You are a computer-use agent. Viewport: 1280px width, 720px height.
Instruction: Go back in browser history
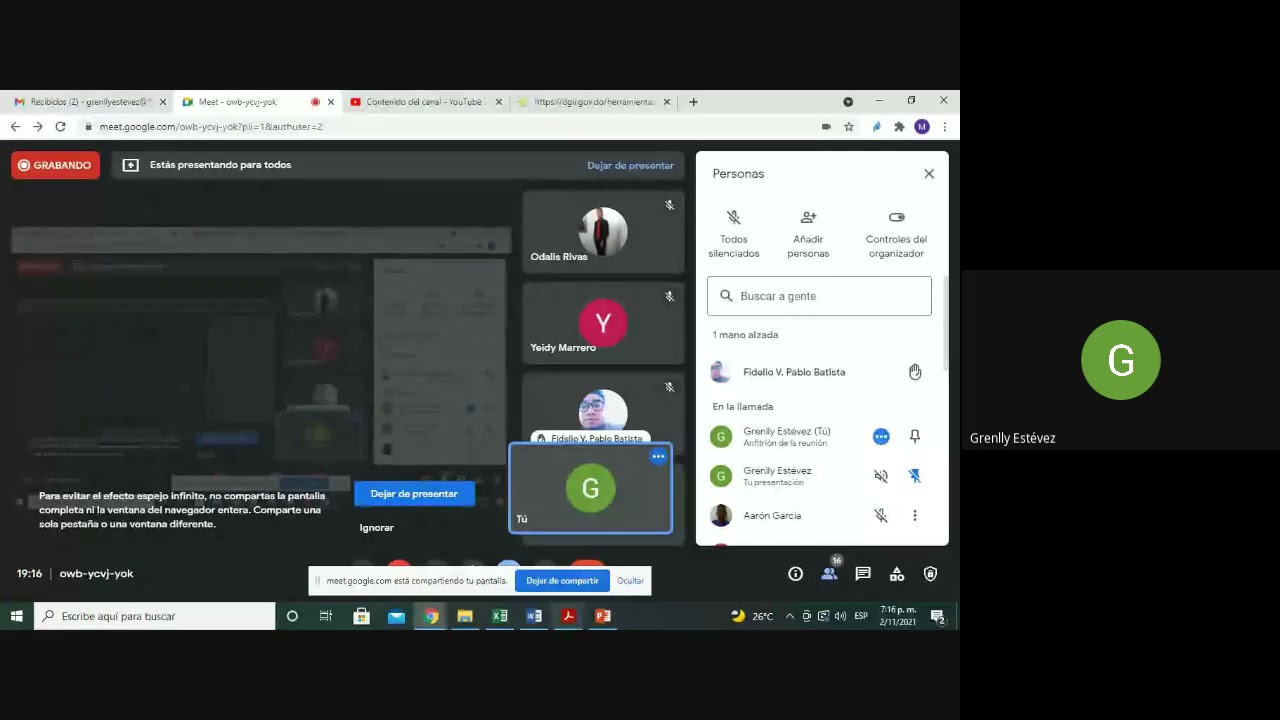click(x=15, y=127)
